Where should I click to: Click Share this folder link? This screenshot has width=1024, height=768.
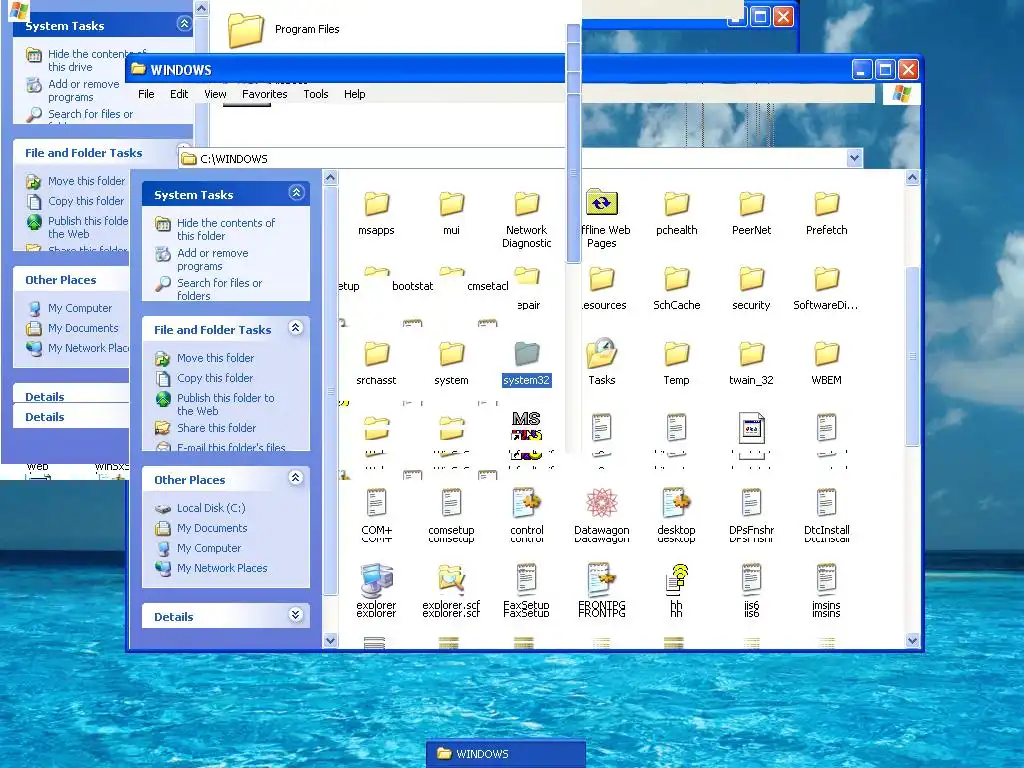click(216, 428)
